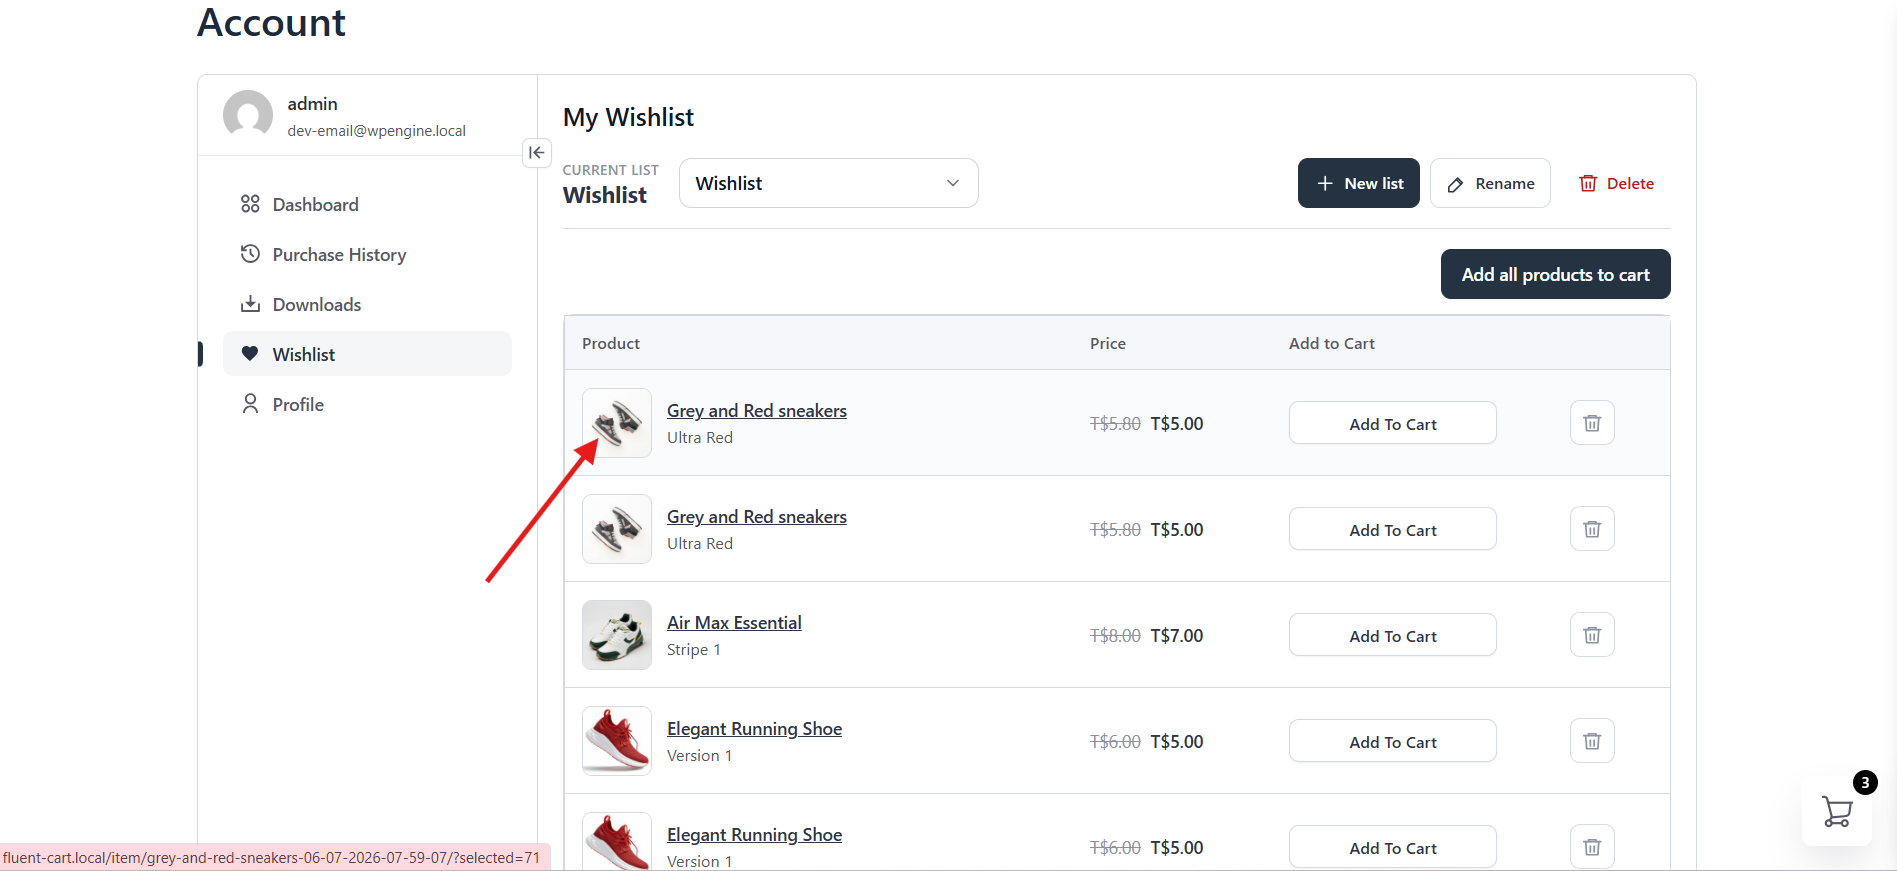Open the Wishlist list selector dropdown
This screenshot has height=871, width=1897.
coord(828,183)
